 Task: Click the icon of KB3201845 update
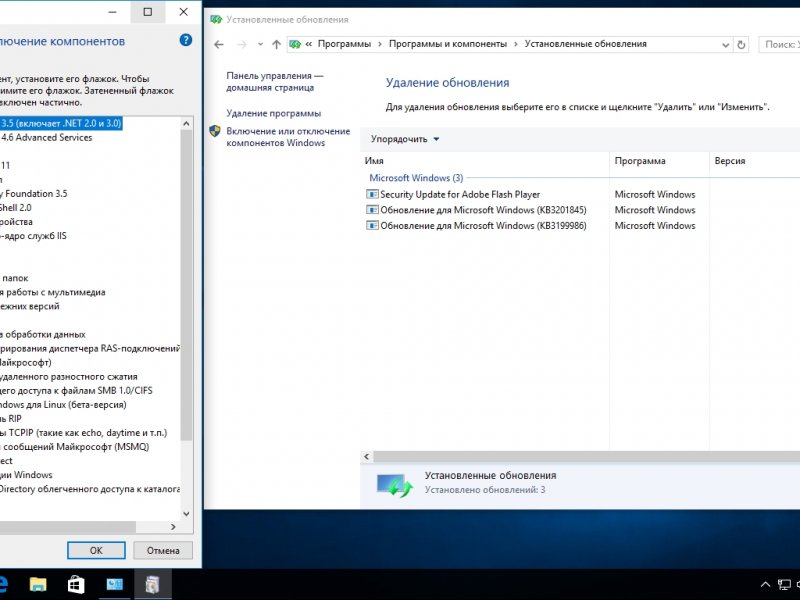372,210
